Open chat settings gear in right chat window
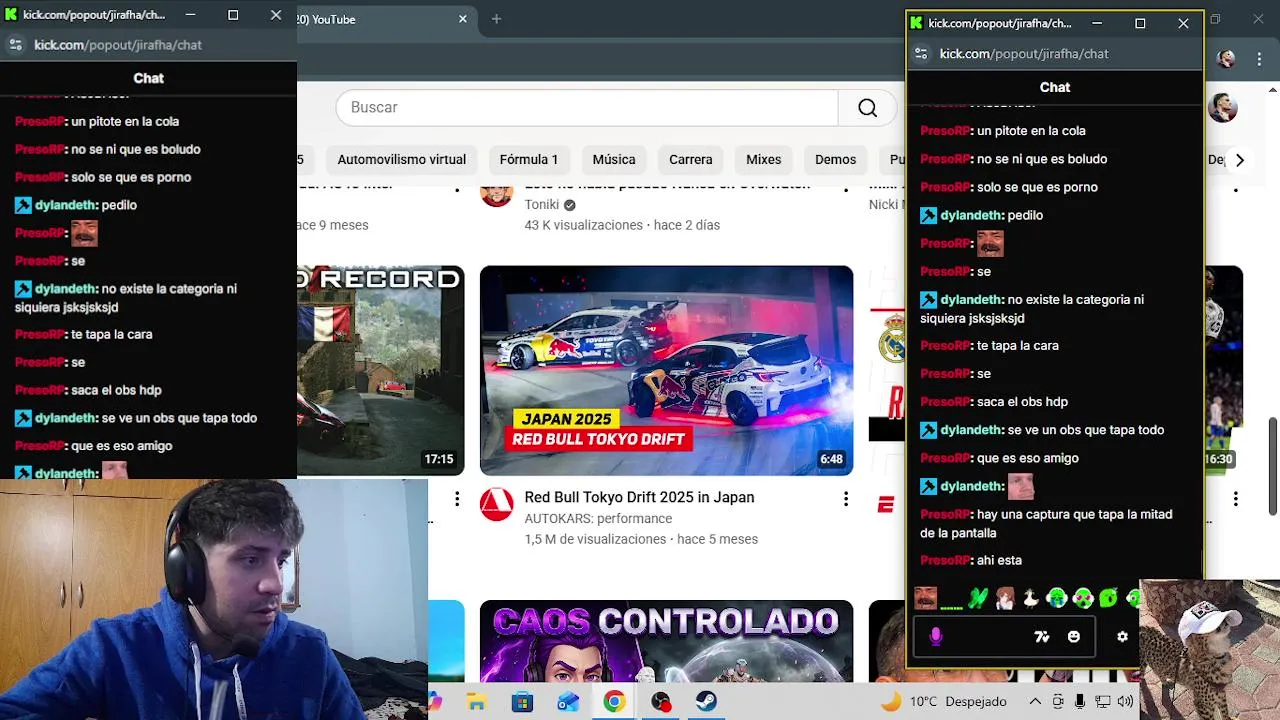This screenshot has height=720, width=1280. point(1122,637)
